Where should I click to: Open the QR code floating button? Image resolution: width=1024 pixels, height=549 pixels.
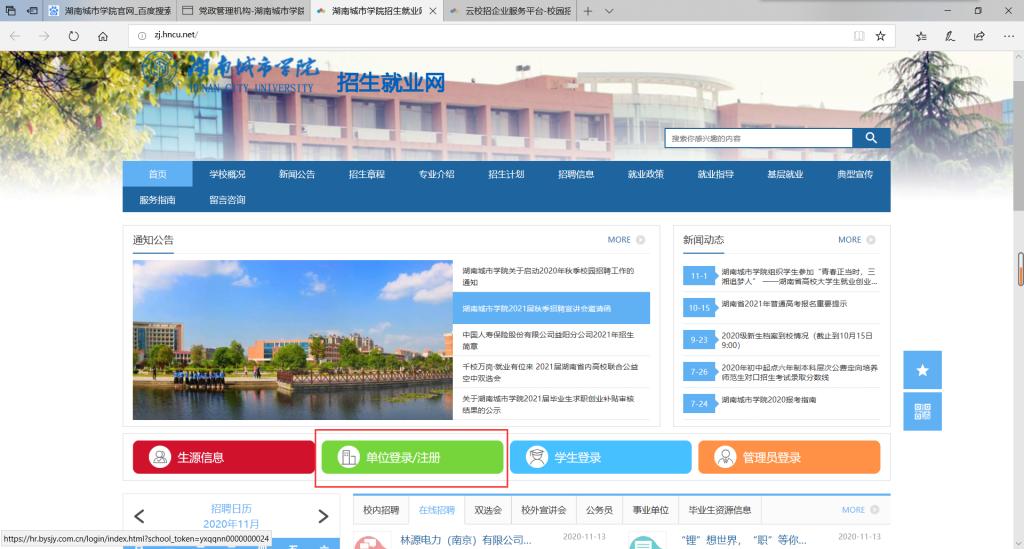point(922,411)
